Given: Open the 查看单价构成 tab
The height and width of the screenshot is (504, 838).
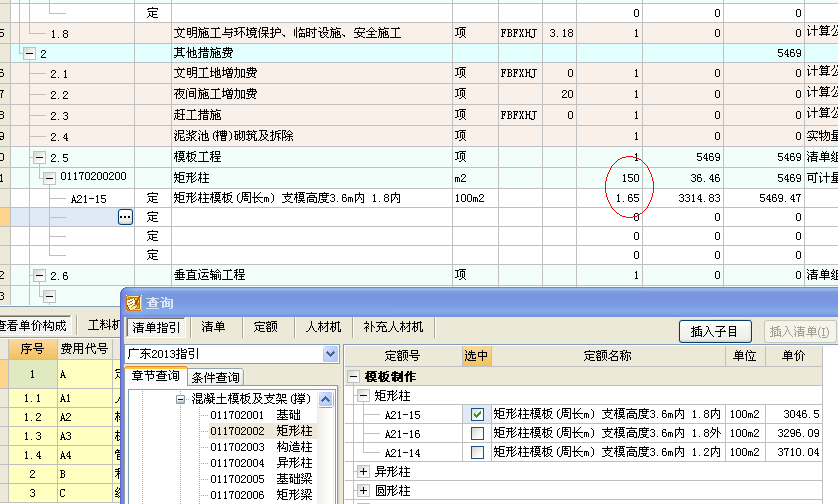Looking at the screenshot, I should [33, 325].
